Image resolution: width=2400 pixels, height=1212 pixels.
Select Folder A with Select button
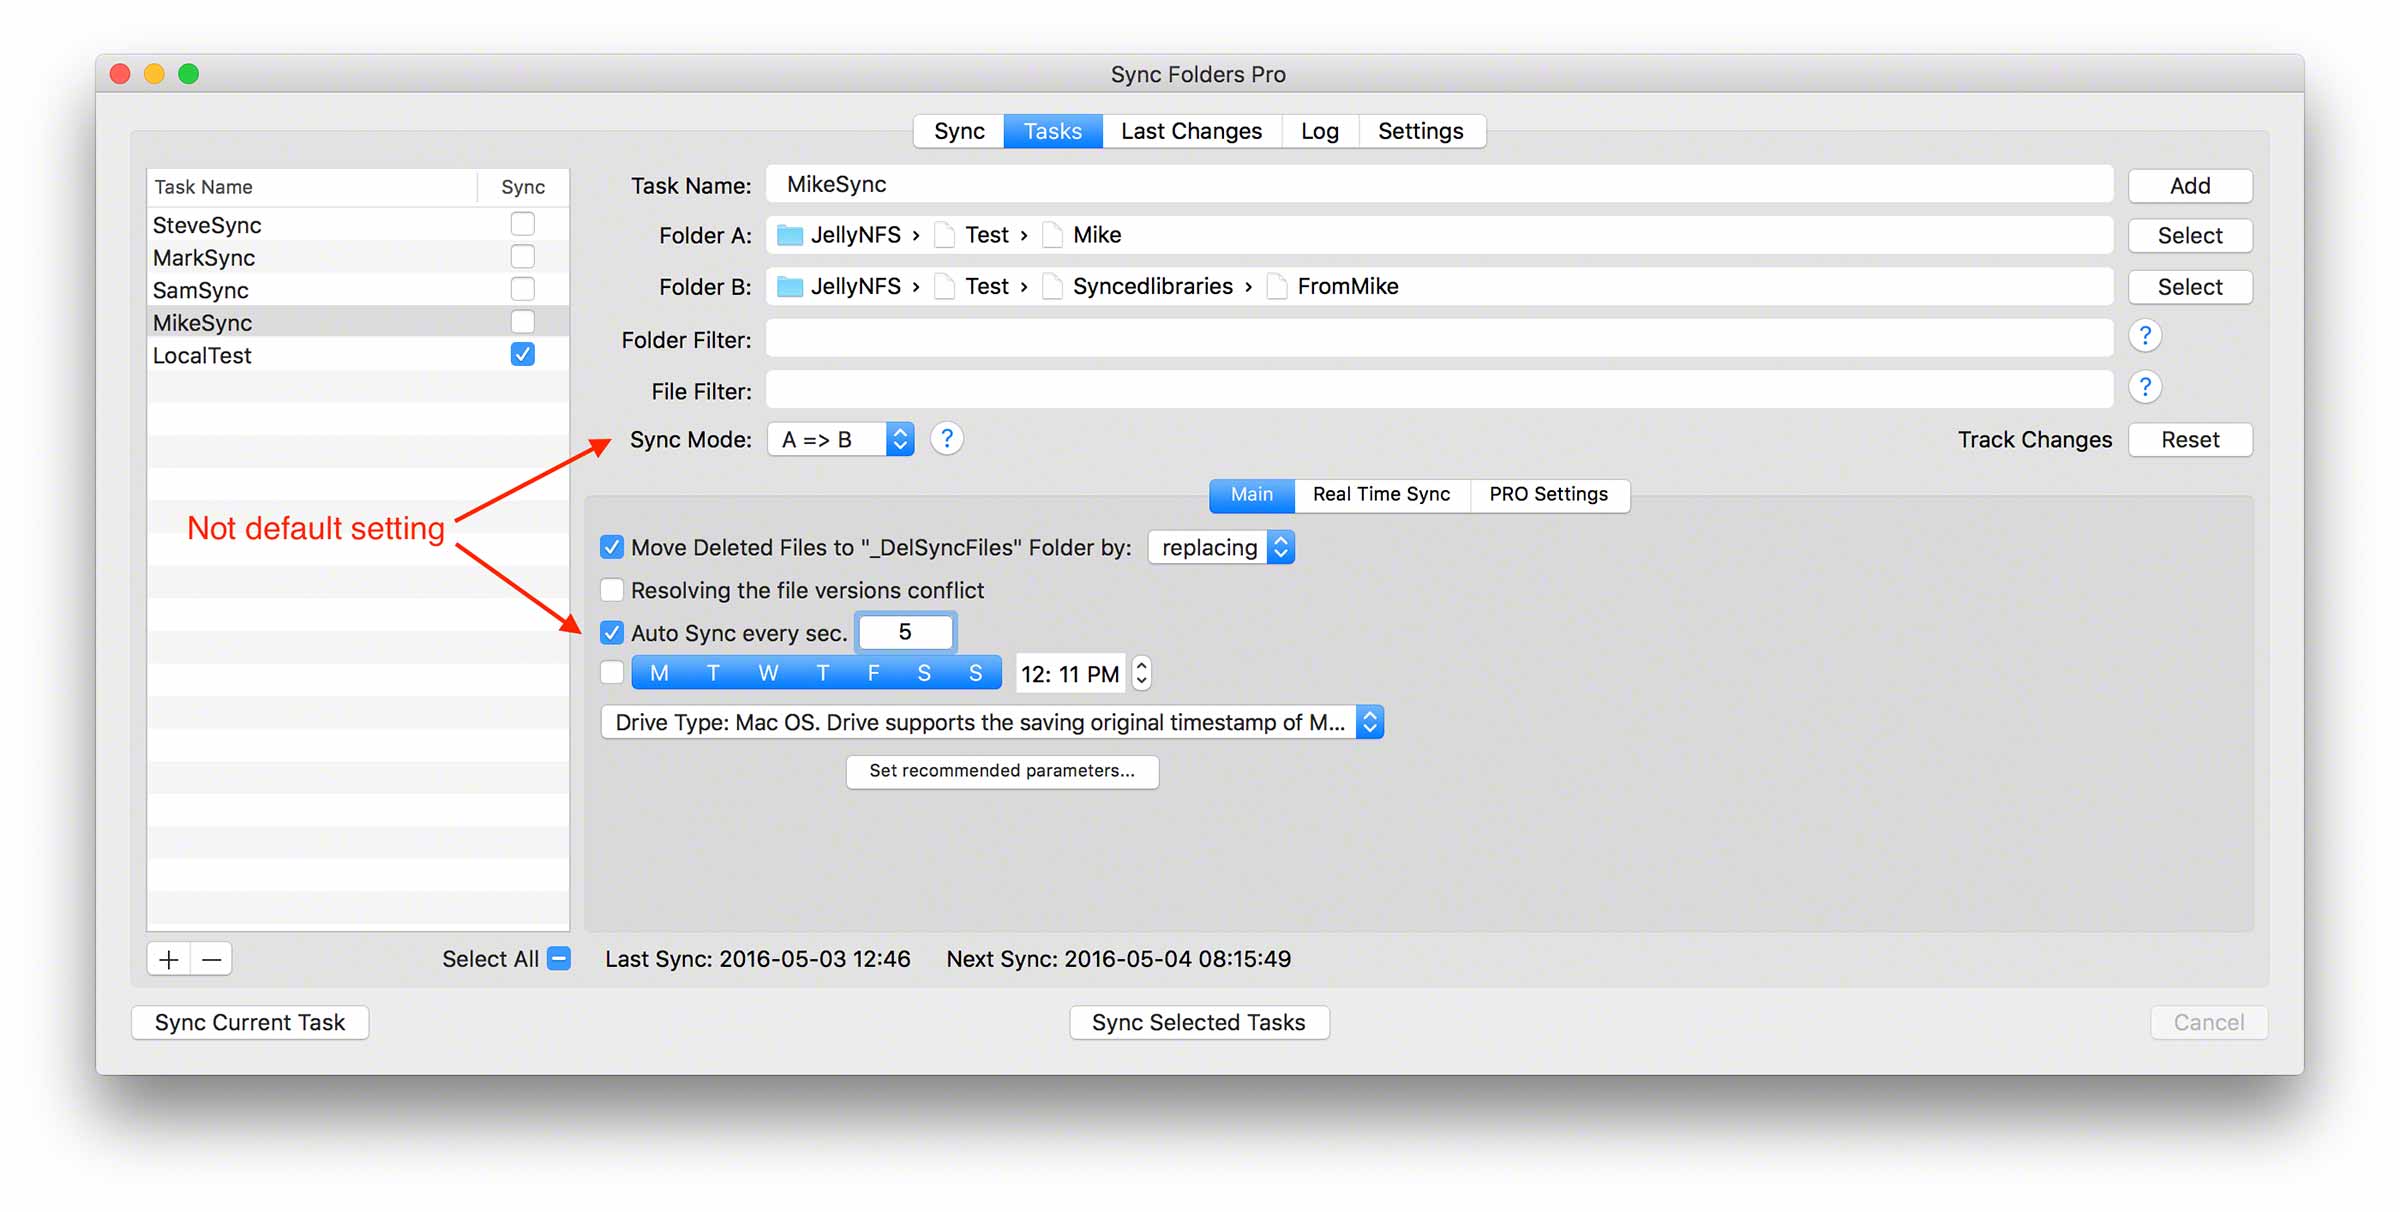click(2190, 236)
